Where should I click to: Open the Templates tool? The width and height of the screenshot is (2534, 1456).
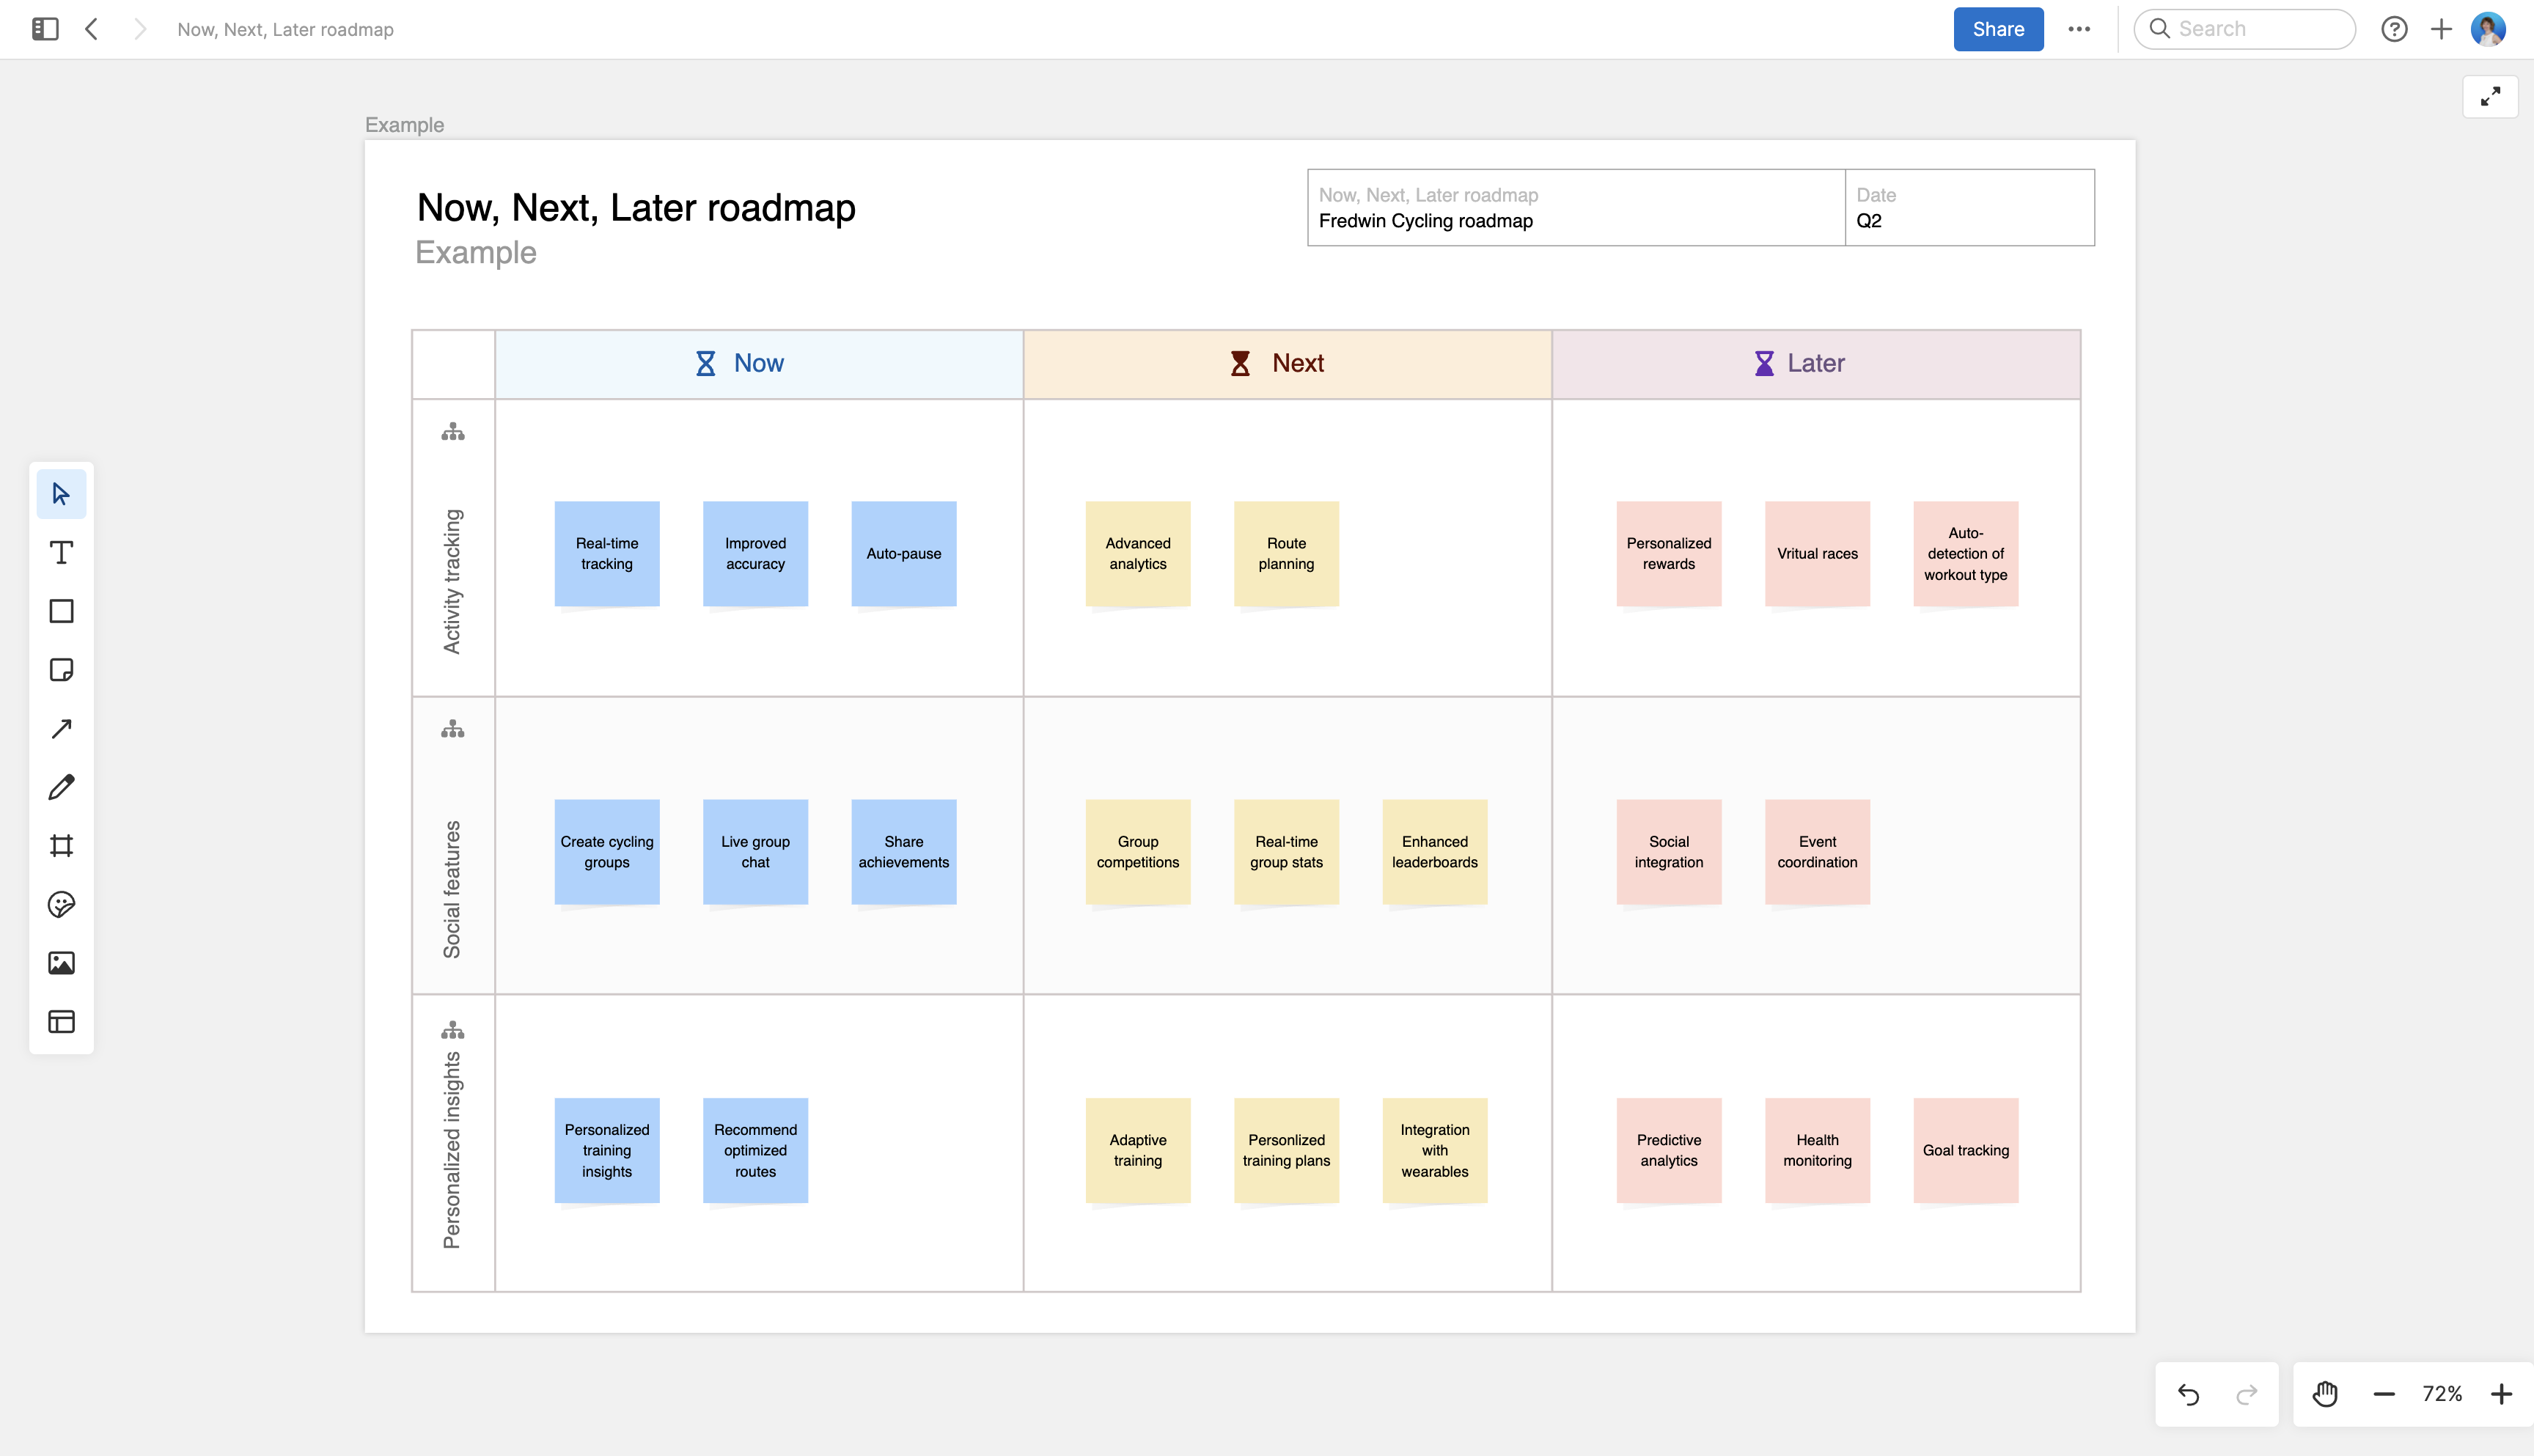pos(61,1022)
